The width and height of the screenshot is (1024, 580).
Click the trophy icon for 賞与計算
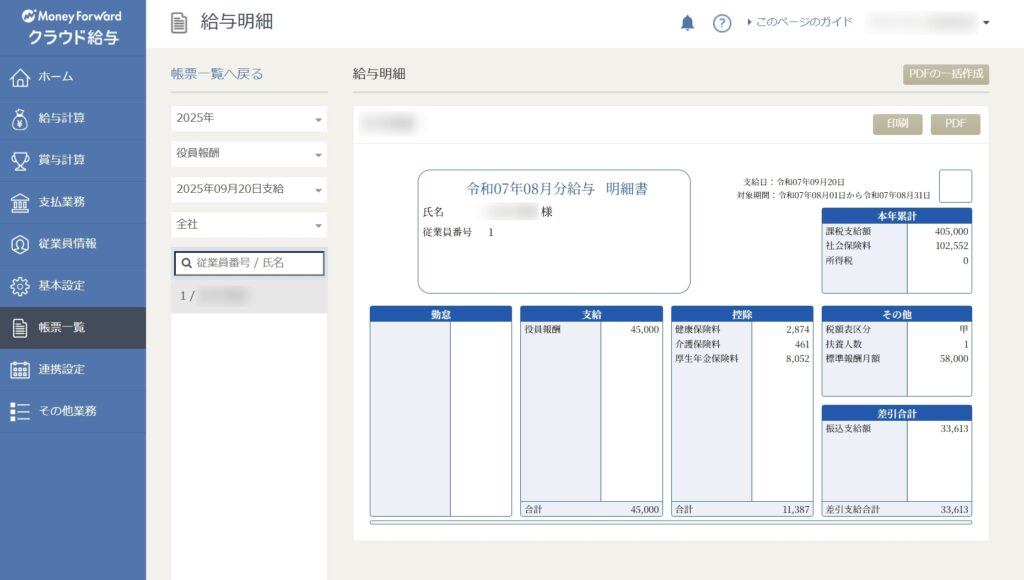(20, 160)
